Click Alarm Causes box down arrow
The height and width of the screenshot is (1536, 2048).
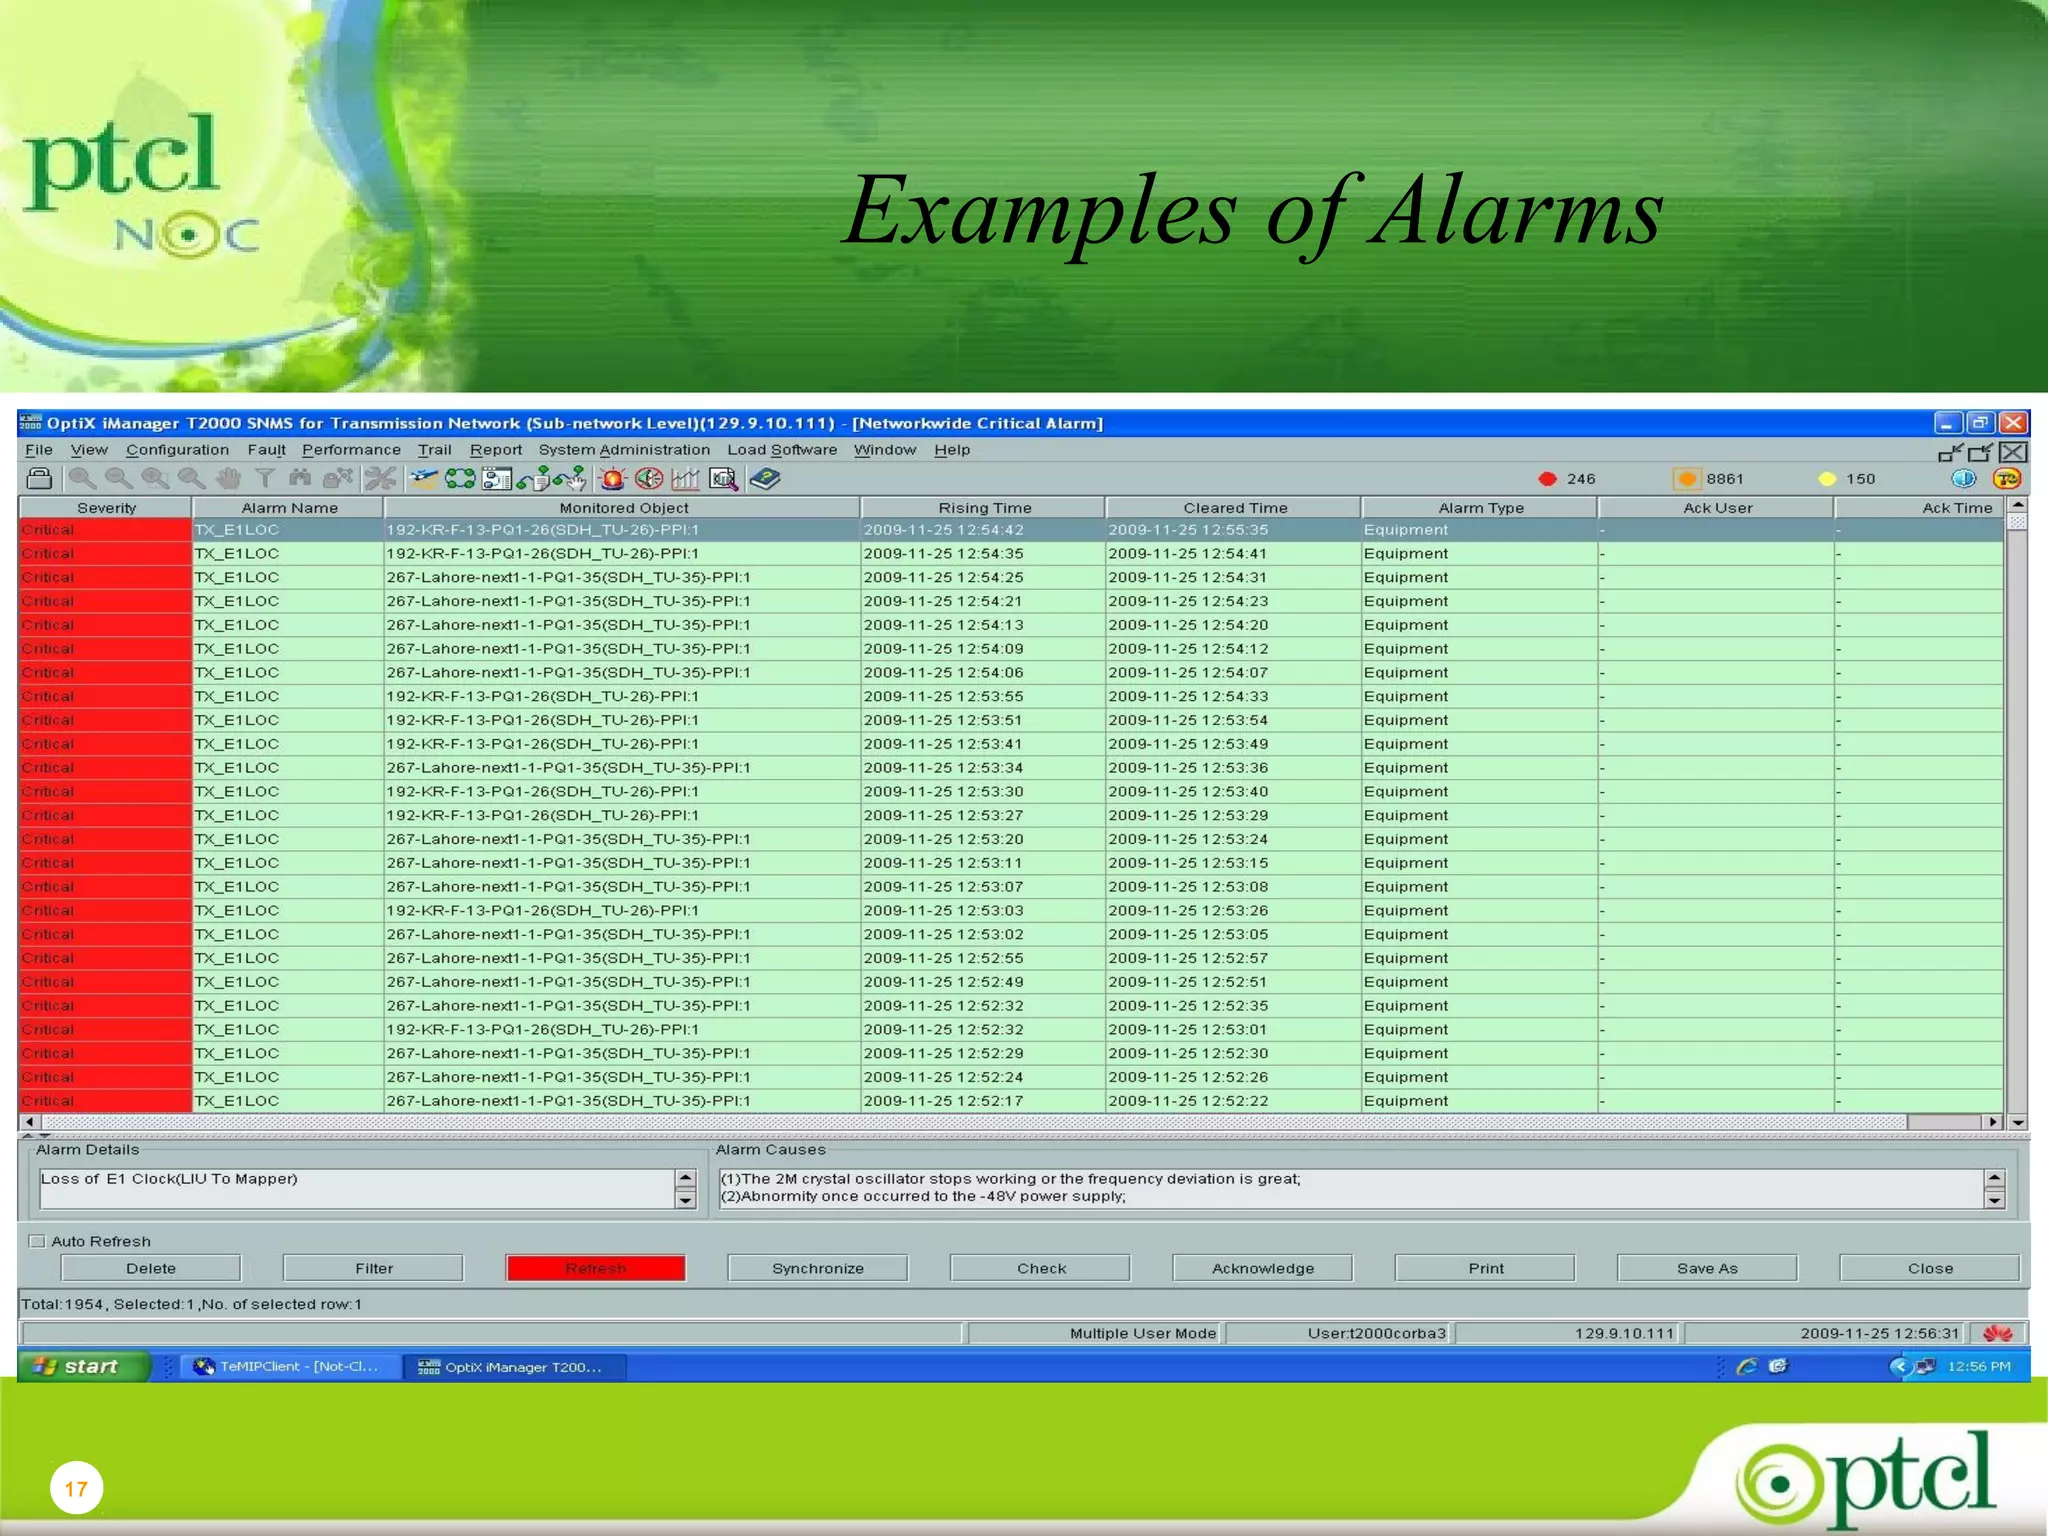(1994, 1200)
